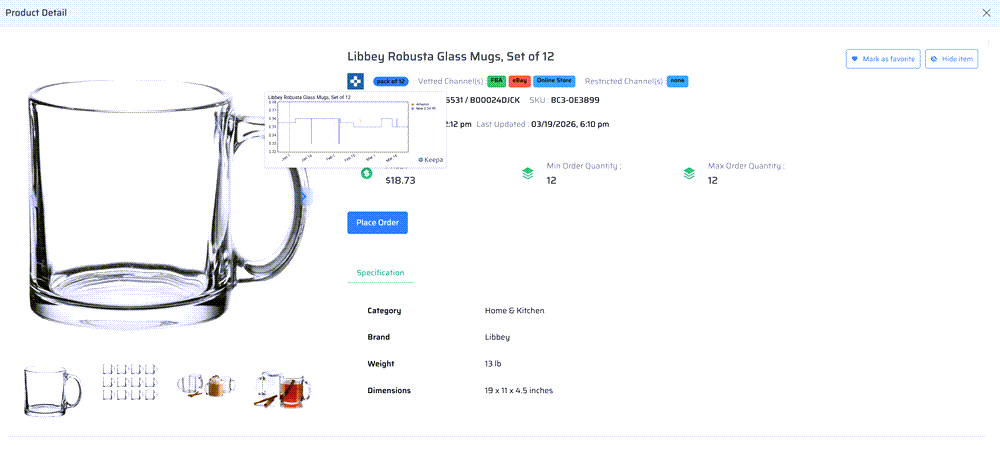Open the Specification tab

pos(380,273)
